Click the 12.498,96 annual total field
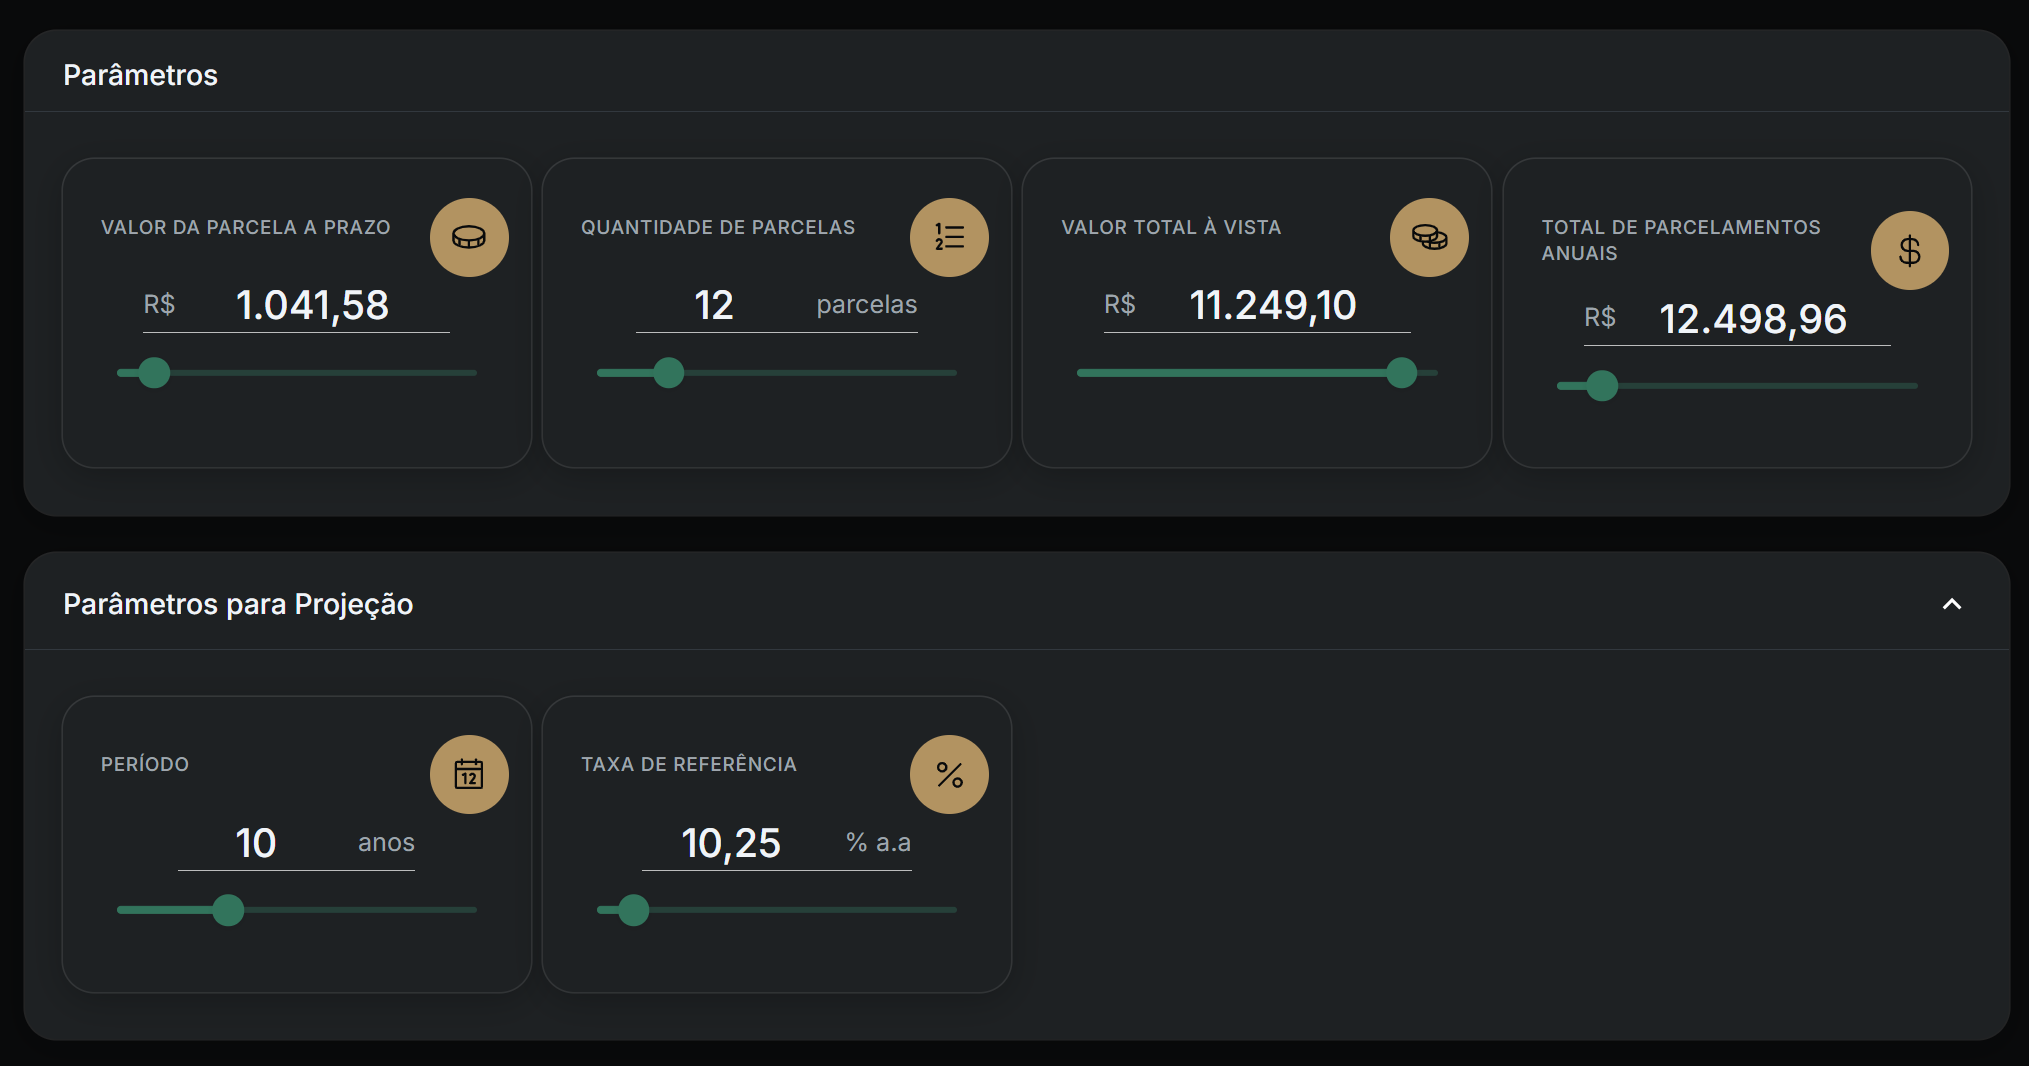Image resolution: width=2029 pixels, height=1066 pixels. point(1752,319)
